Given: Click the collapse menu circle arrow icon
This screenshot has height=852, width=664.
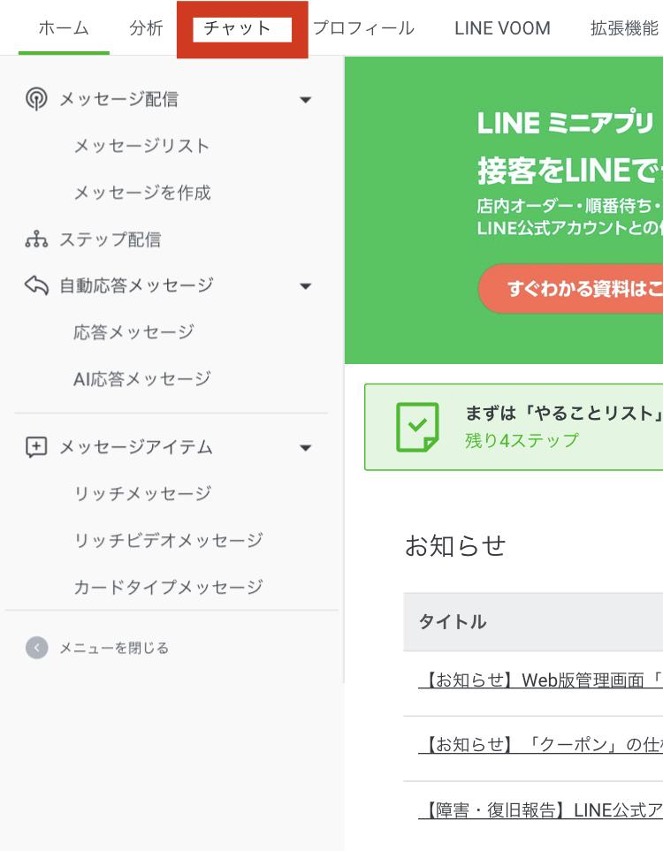Looking at the screenshot, I should [x=36, y=648].
